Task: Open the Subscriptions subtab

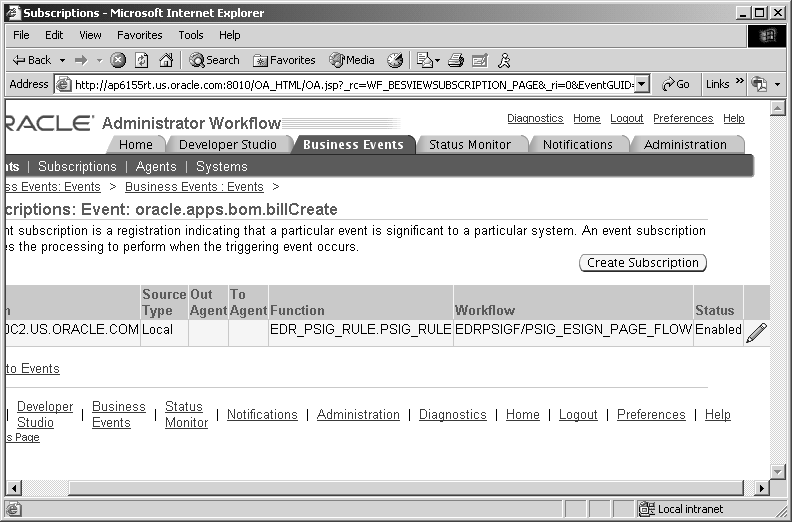Action: click(x=77, y=167)
